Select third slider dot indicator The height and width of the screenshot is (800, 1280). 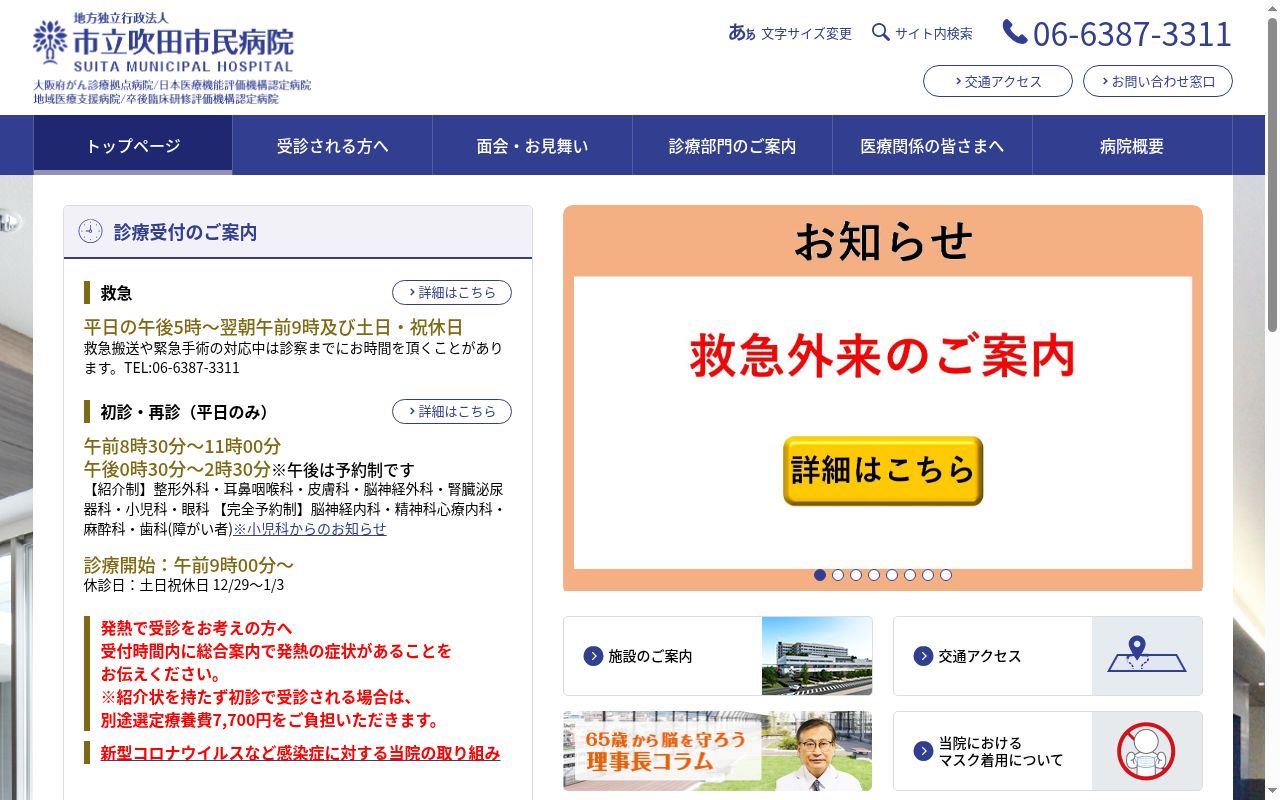coord(856,575)
